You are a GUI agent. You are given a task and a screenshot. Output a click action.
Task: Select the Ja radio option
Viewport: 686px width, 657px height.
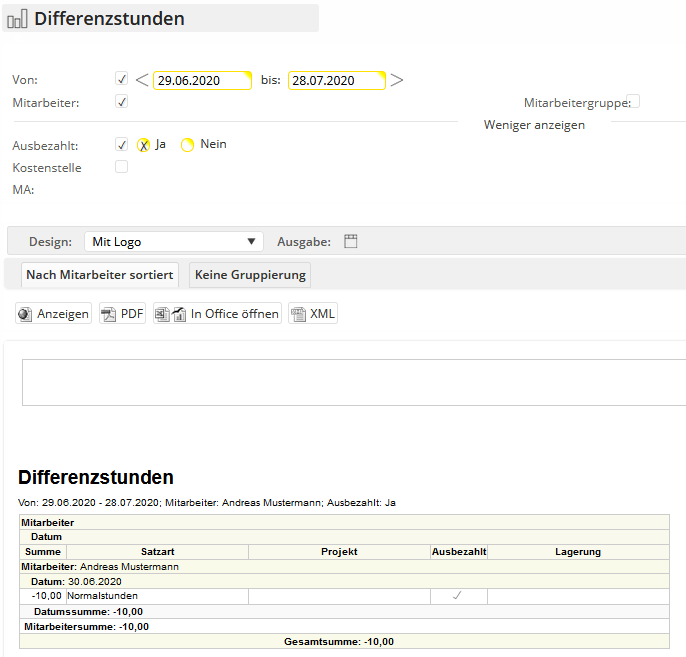(144, 145)
